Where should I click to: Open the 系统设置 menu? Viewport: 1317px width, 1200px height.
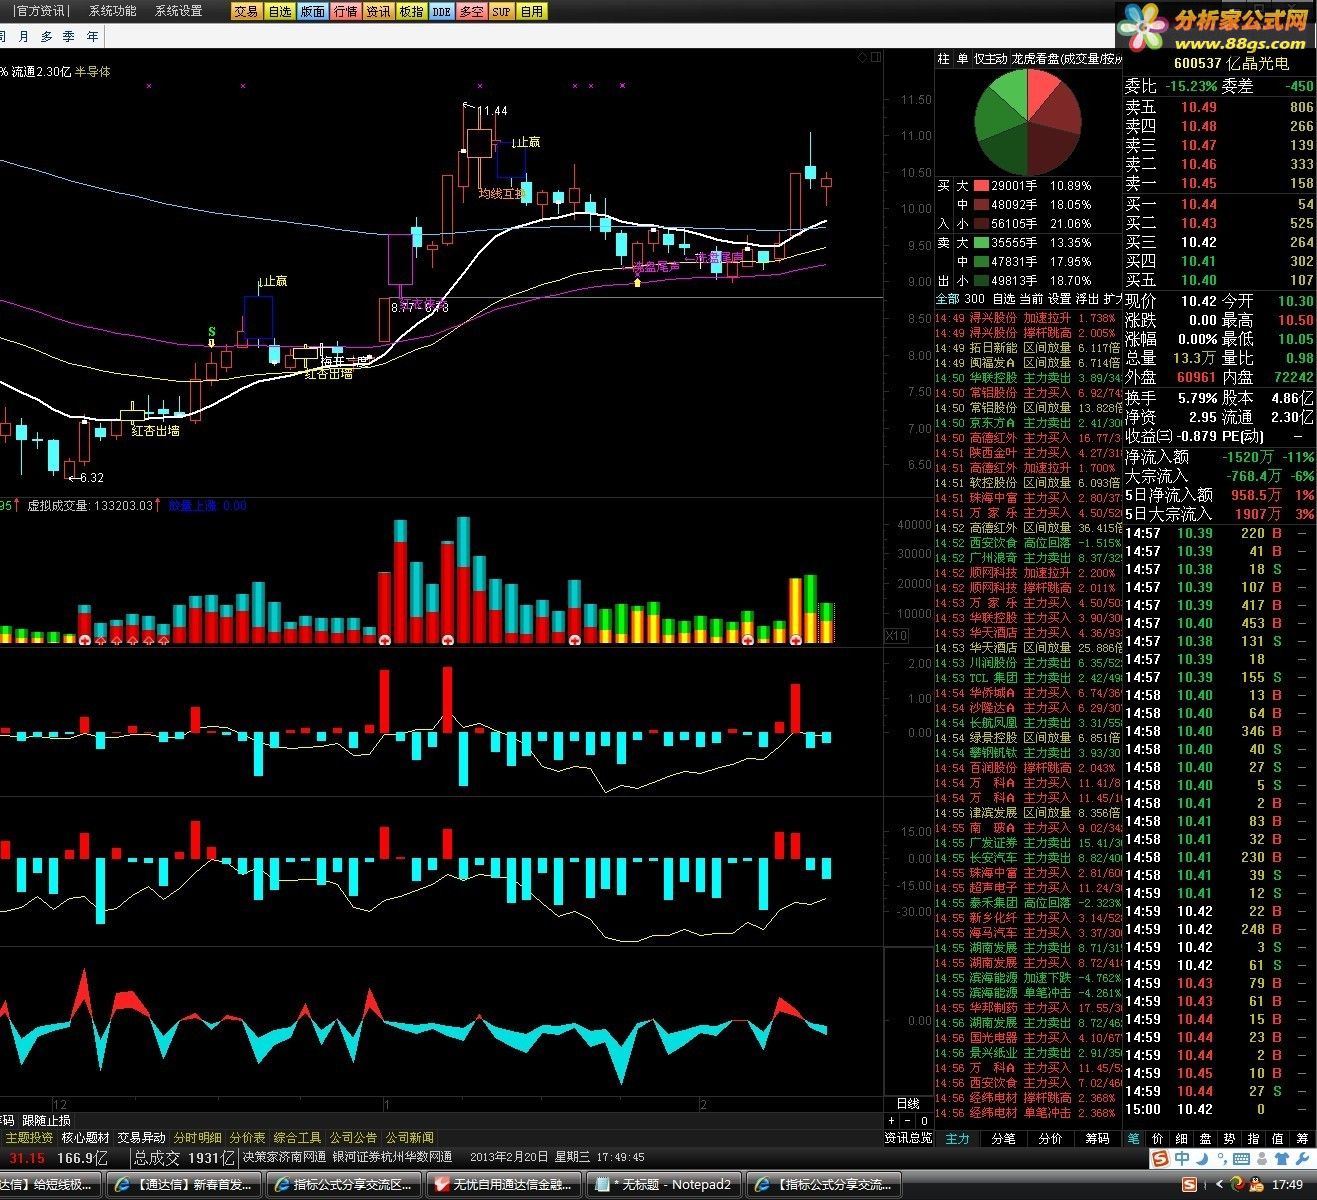178,11
